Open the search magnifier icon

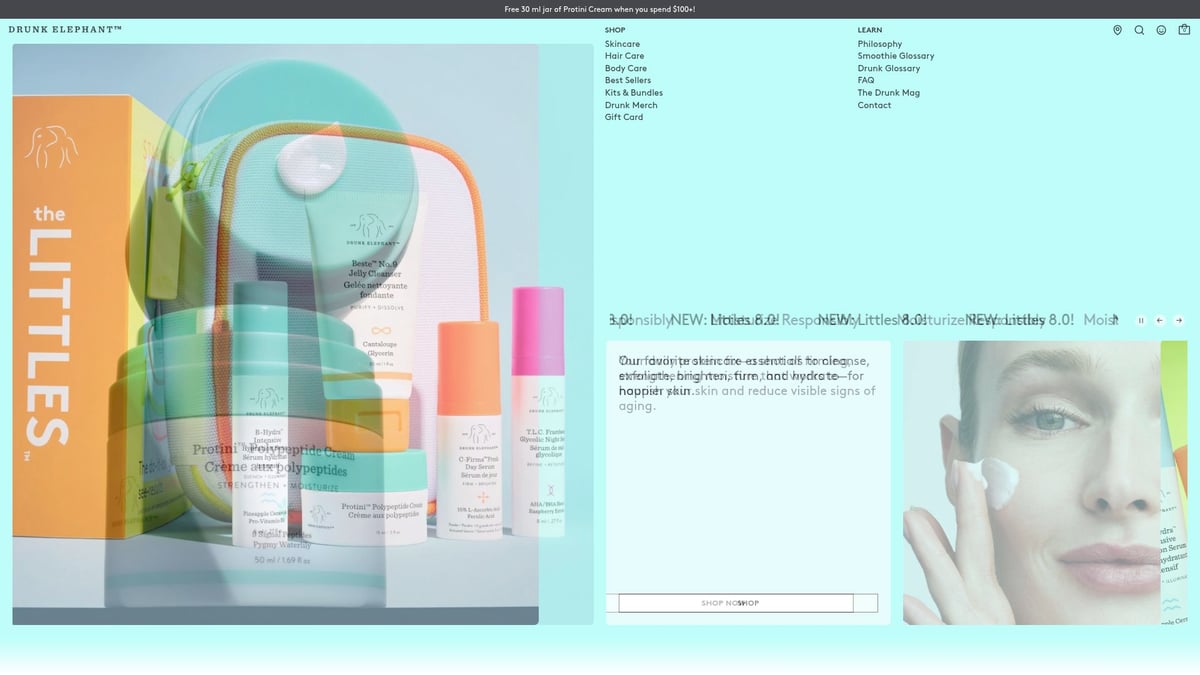click(x=1139, y=30)
